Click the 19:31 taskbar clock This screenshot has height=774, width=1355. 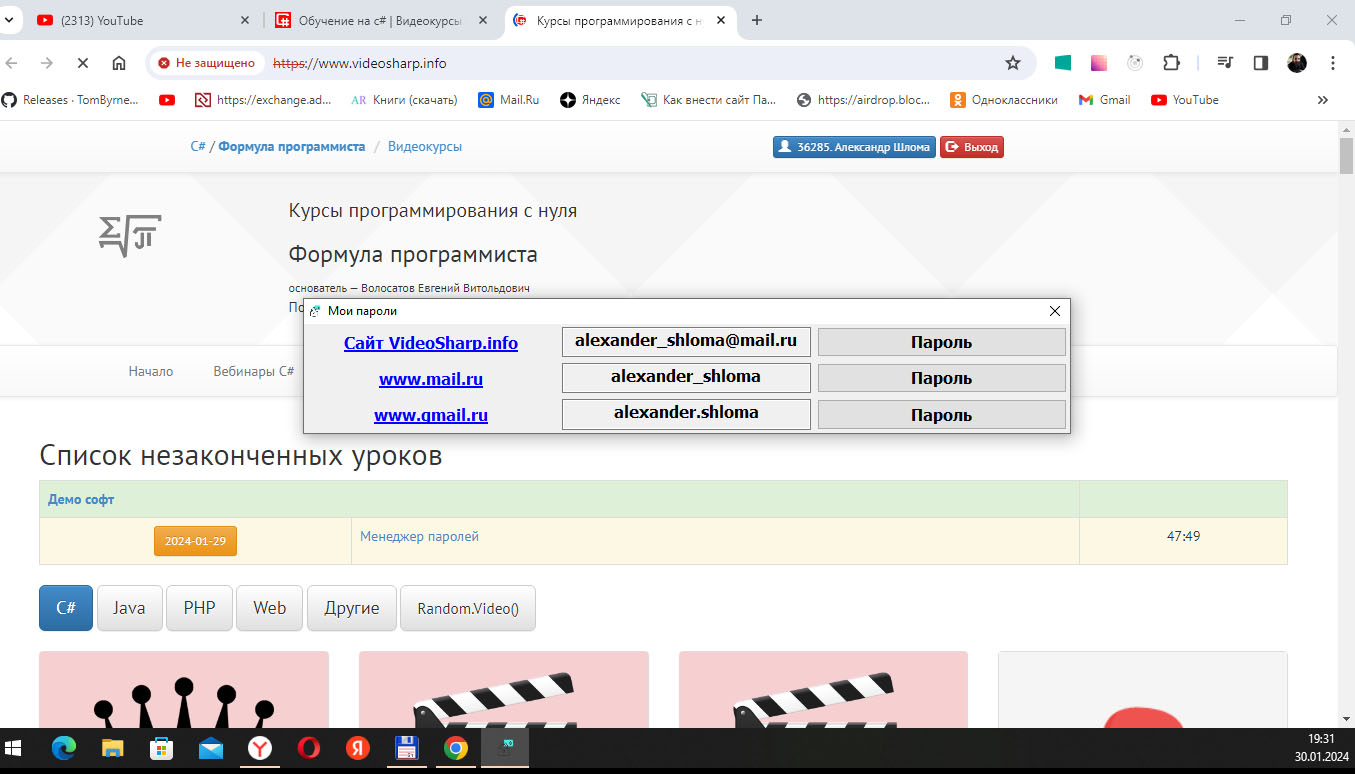1321,737
